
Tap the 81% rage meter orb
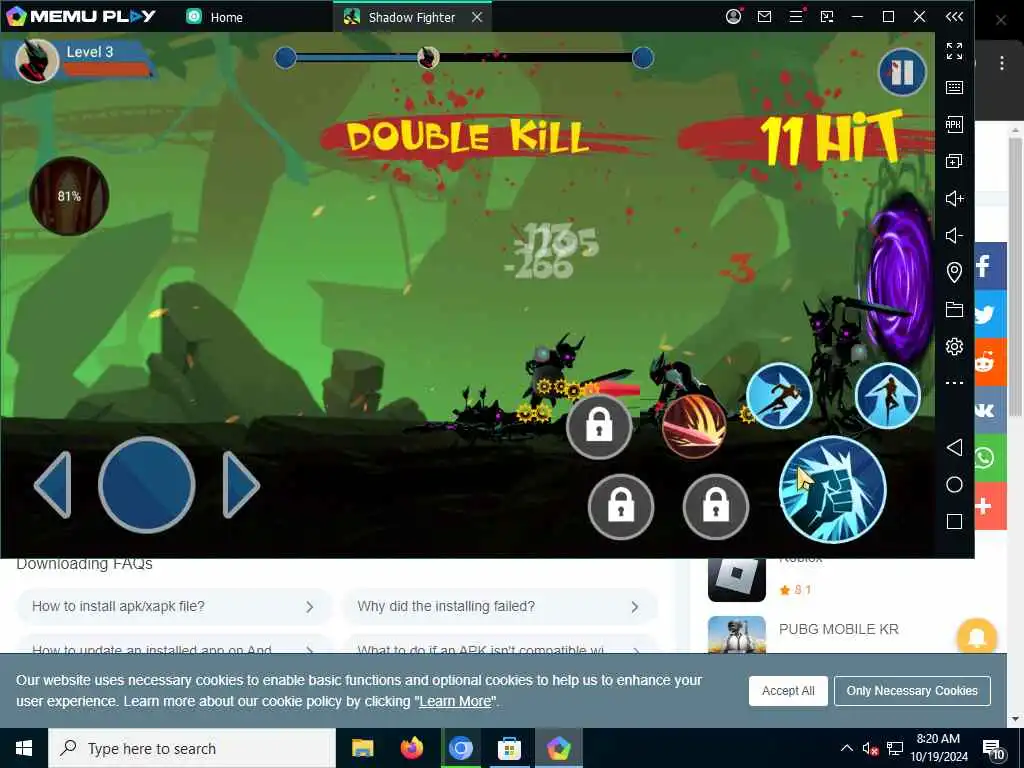pyautogui.click(x=69, y=196)
